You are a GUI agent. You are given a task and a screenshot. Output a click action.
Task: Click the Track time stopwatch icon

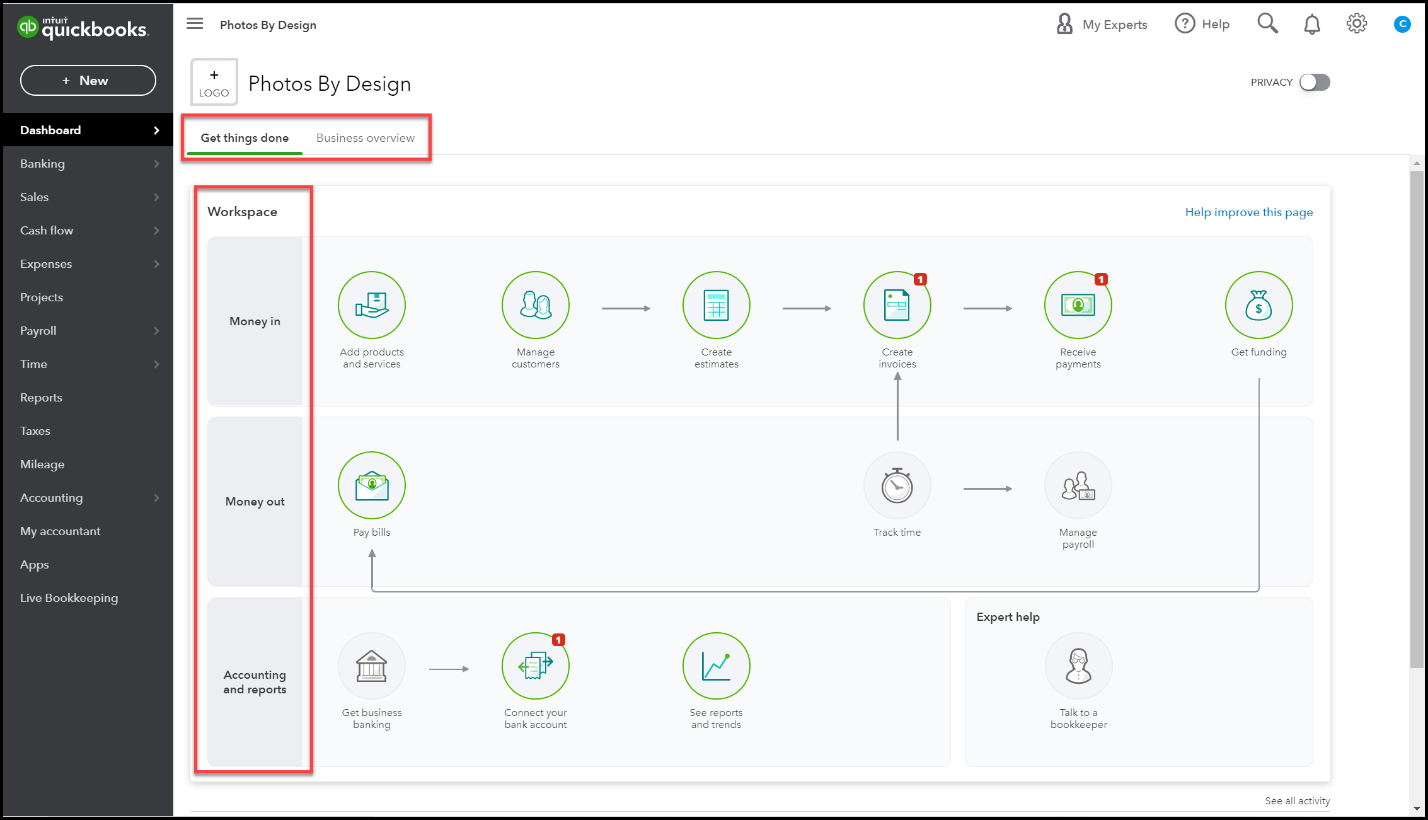[x=897, y=485]
